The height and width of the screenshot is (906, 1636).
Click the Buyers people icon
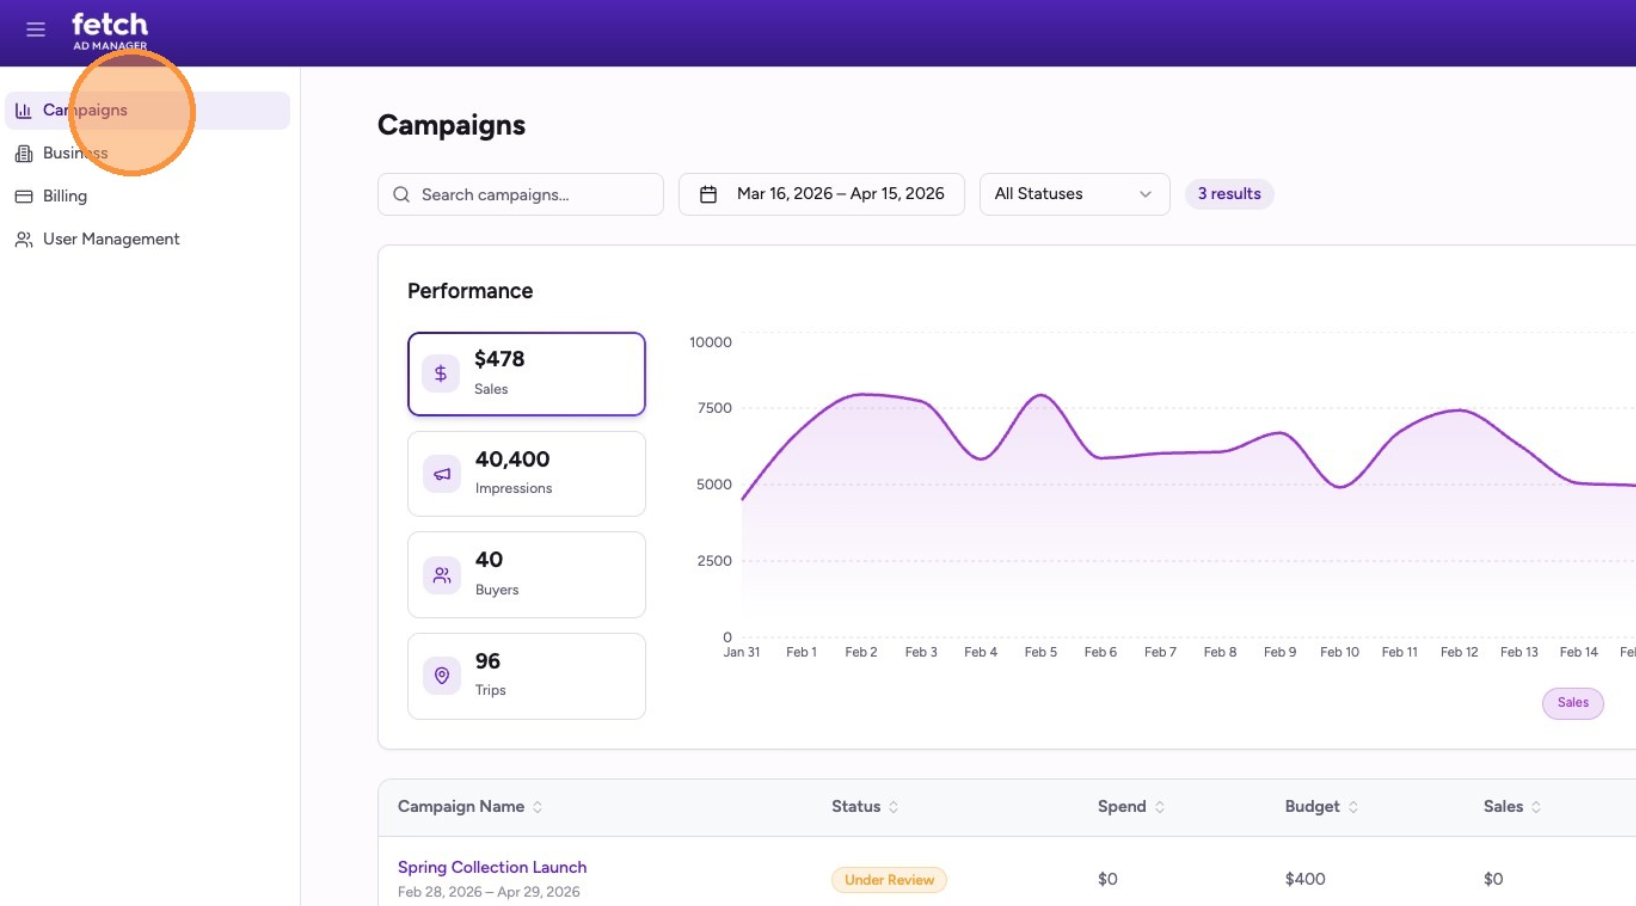click(441, 575)
